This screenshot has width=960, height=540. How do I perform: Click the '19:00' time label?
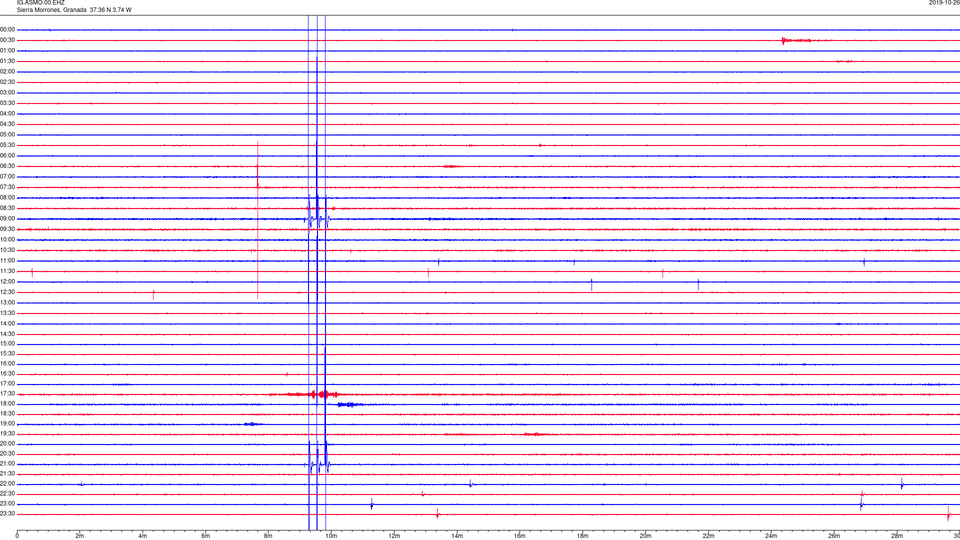[x=8, y=424]
